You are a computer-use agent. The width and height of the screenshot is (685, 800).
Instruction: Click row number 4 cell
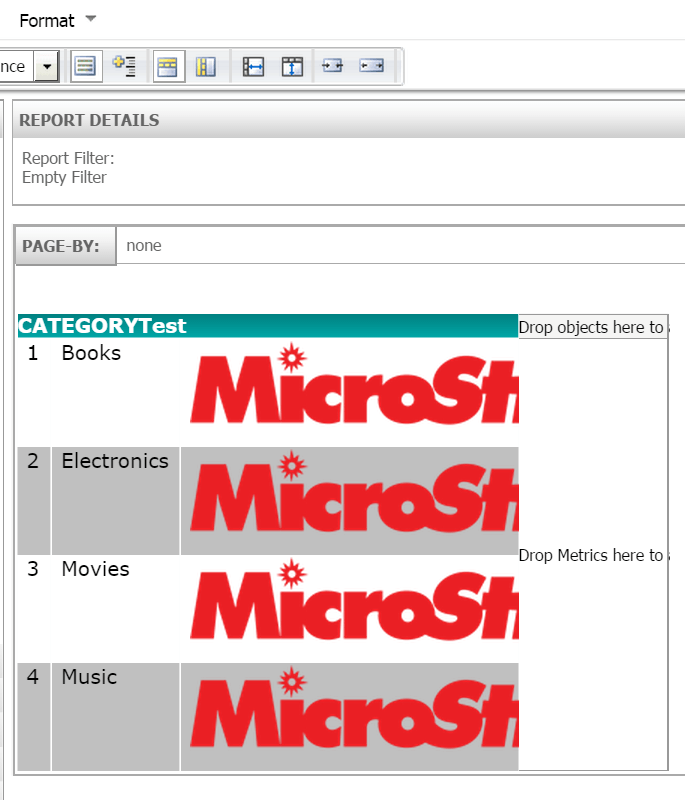point(34,717)
